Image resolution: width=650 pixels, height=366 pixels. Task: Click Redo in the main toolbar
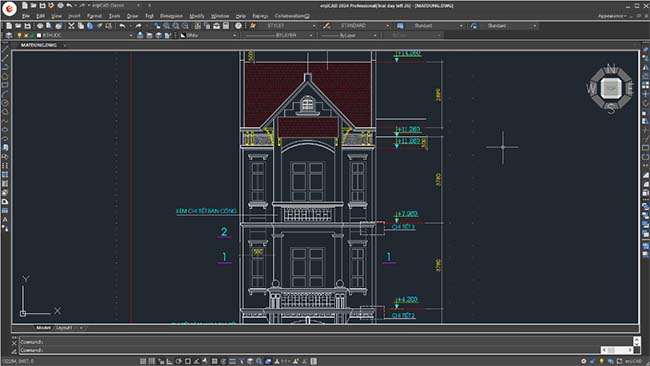(x=138, y=26)
